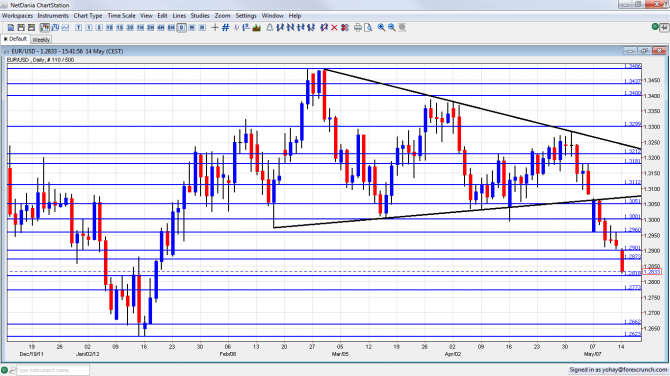Open the Chart Type menu
This screenshot has width=670, height=376.
[x=88, y=16]
